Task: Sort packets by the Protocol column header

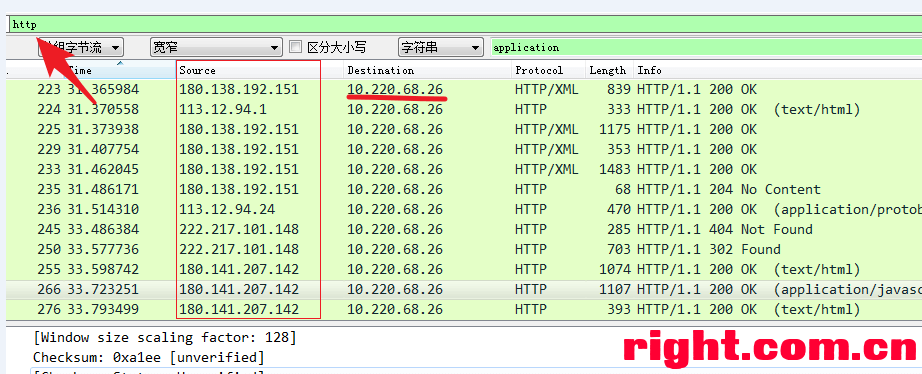Action: [539, 71]
